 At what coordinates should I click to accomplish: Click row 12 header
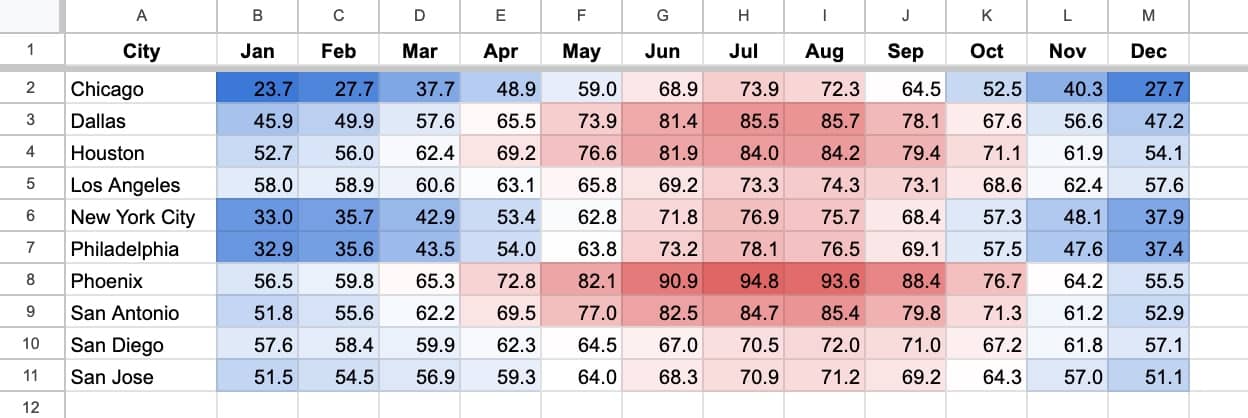(30, 407)
